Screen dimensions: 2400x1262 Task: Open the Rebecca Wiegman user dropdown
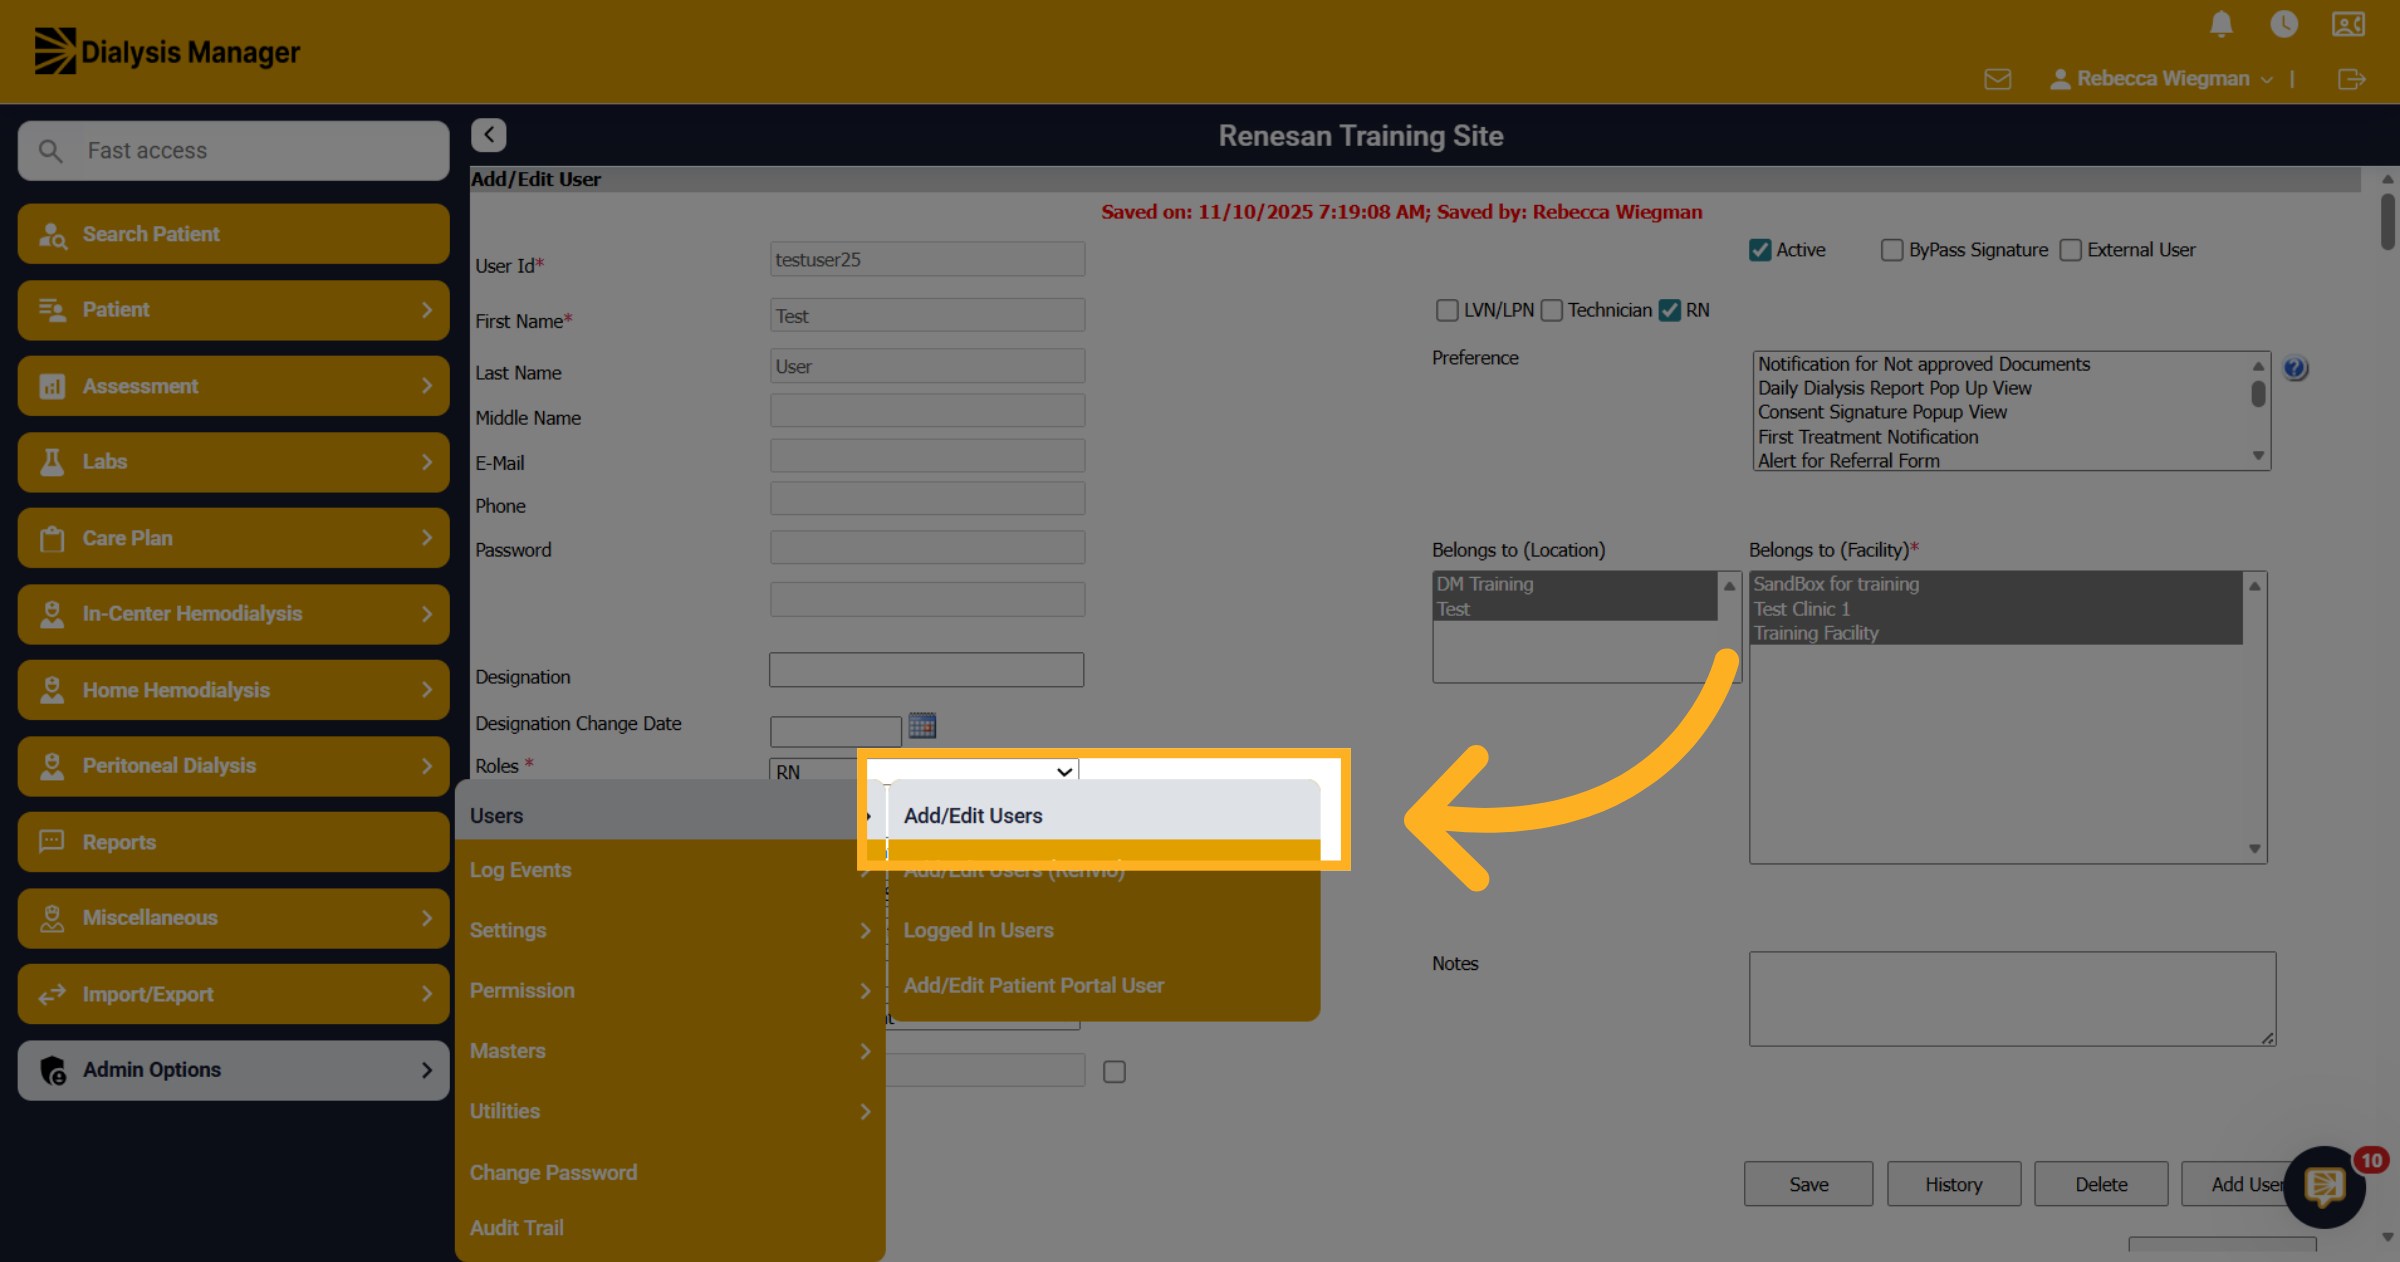click(2162, 79)
